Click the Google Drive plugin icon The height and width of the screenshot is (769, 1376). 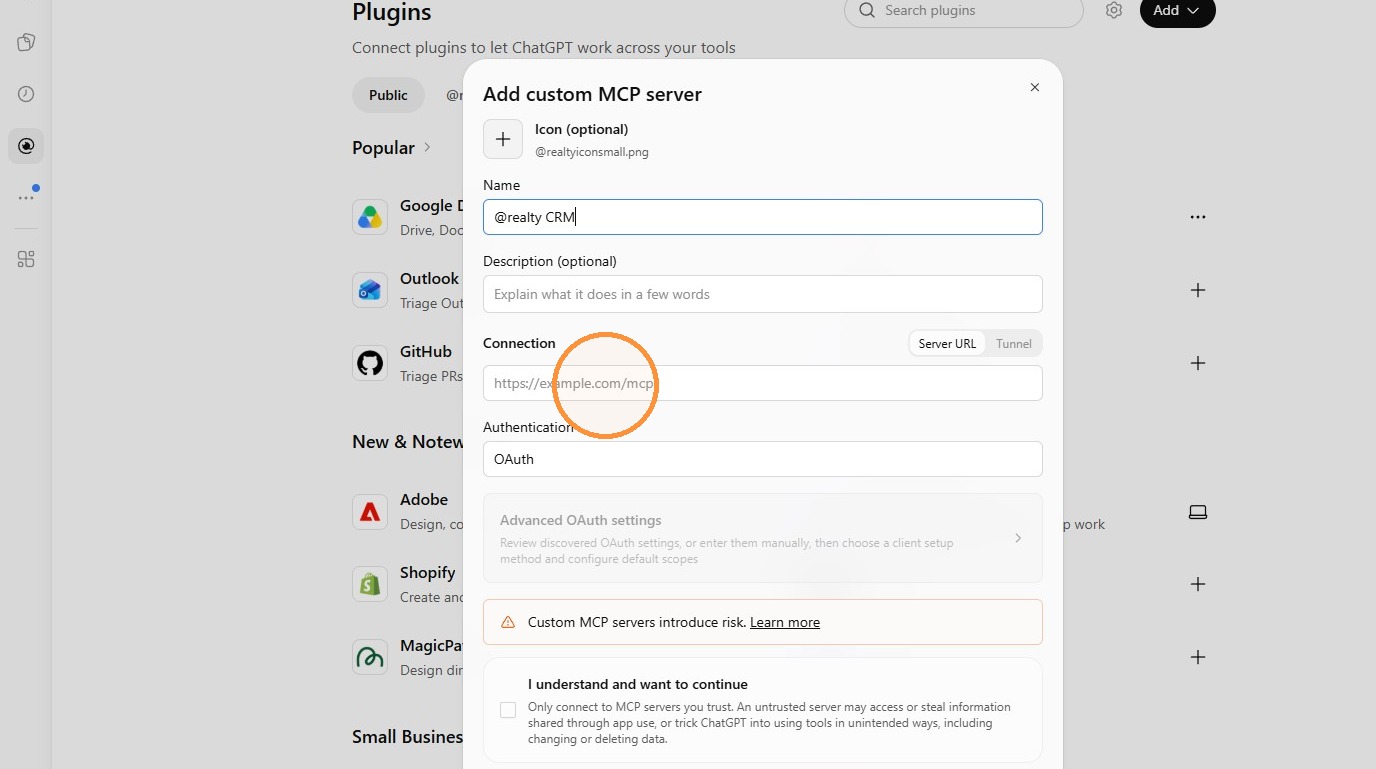(370, 217)
